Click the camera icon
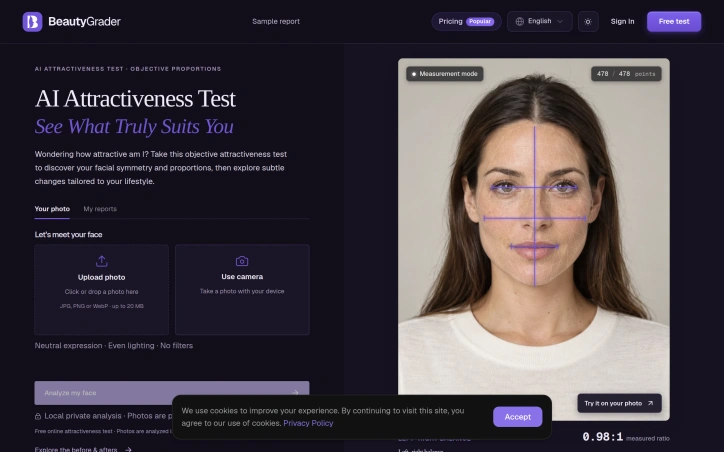The height and width of the screenshot is (452, 724). point(242,261)
